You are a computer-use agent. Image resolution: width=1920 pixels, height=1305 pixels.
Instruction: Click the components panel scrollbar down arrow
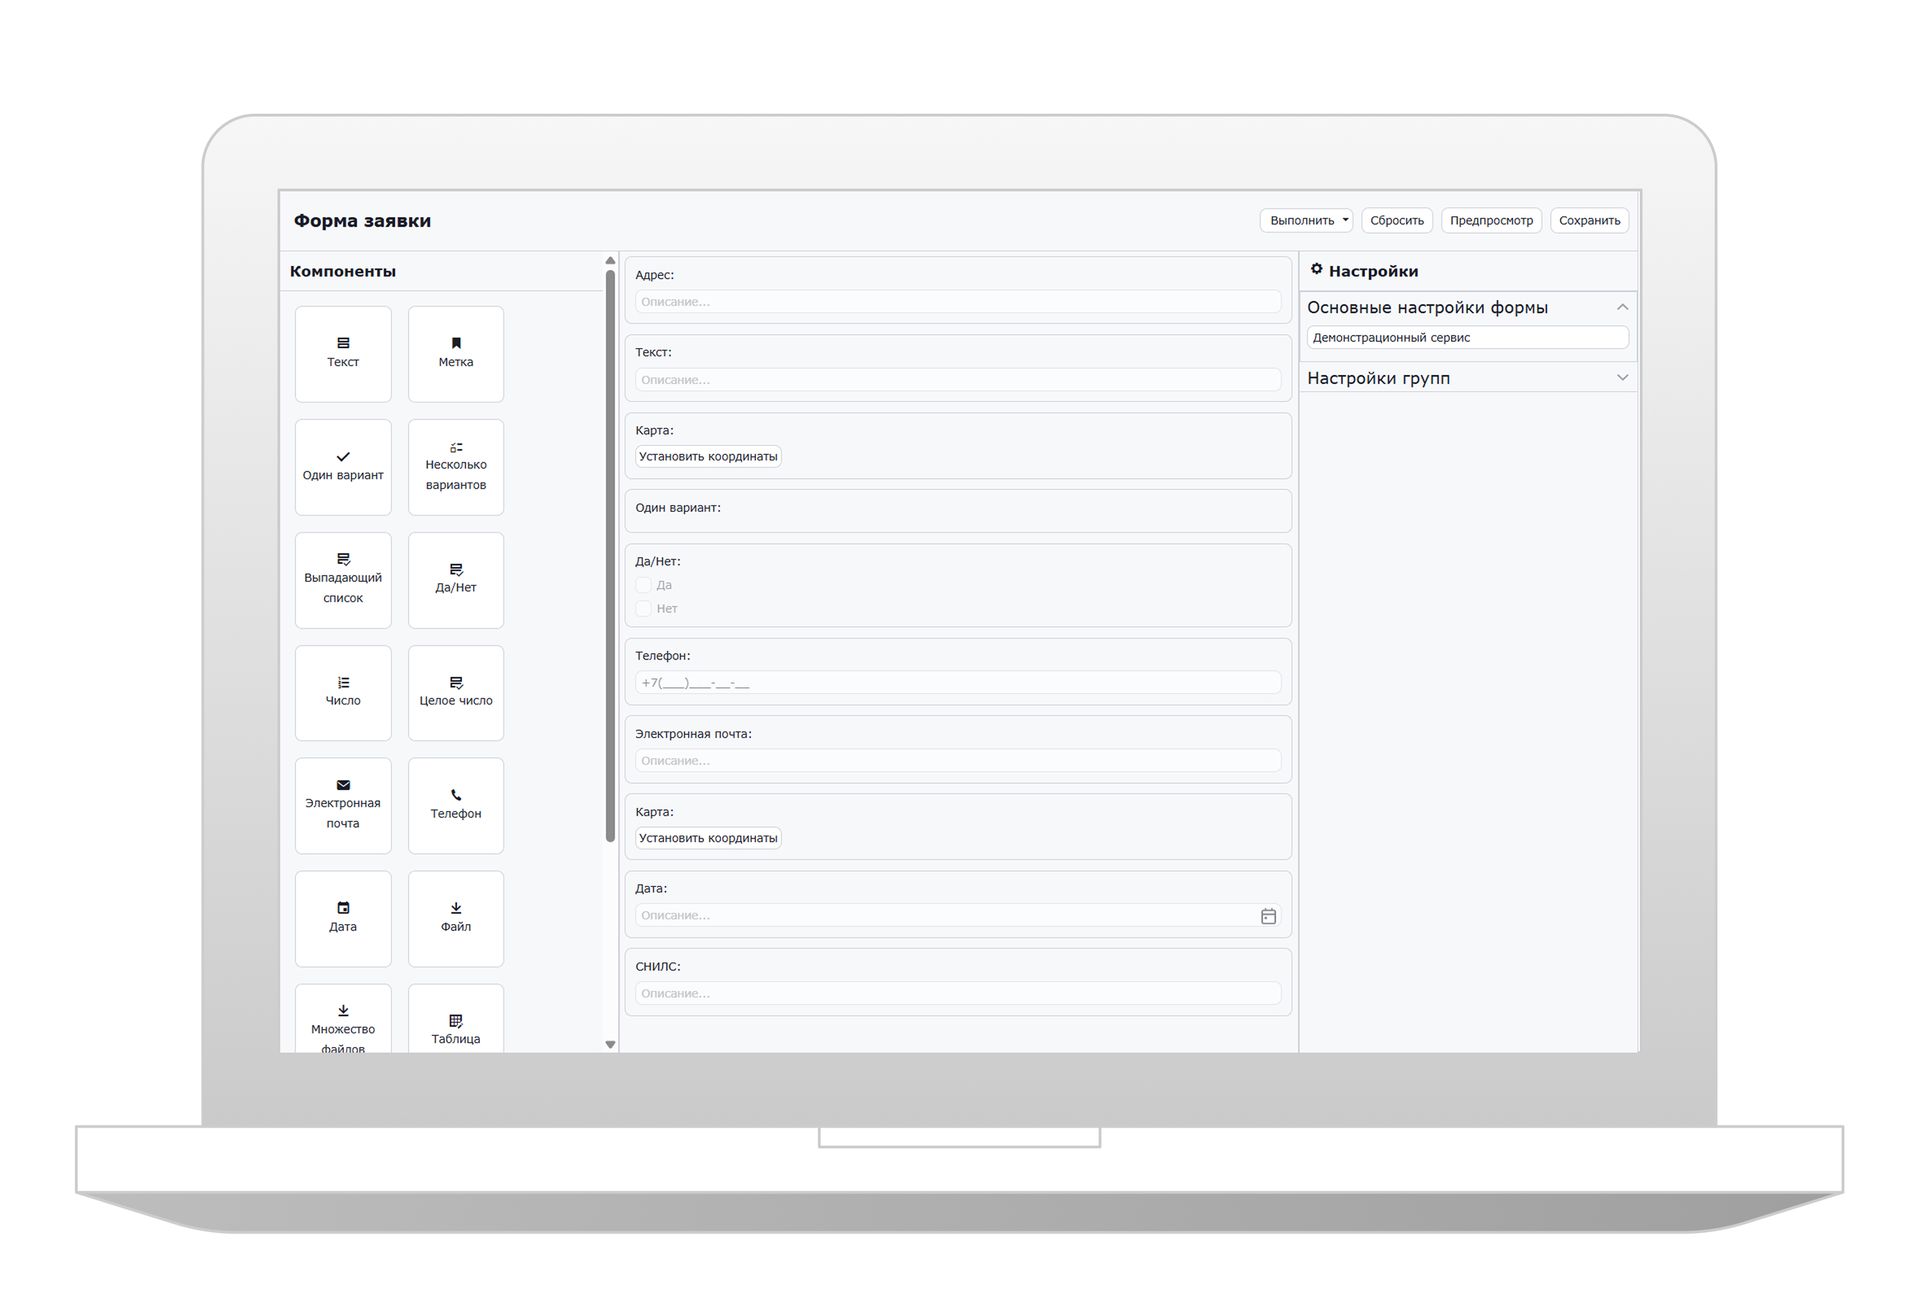(610, 1044)
